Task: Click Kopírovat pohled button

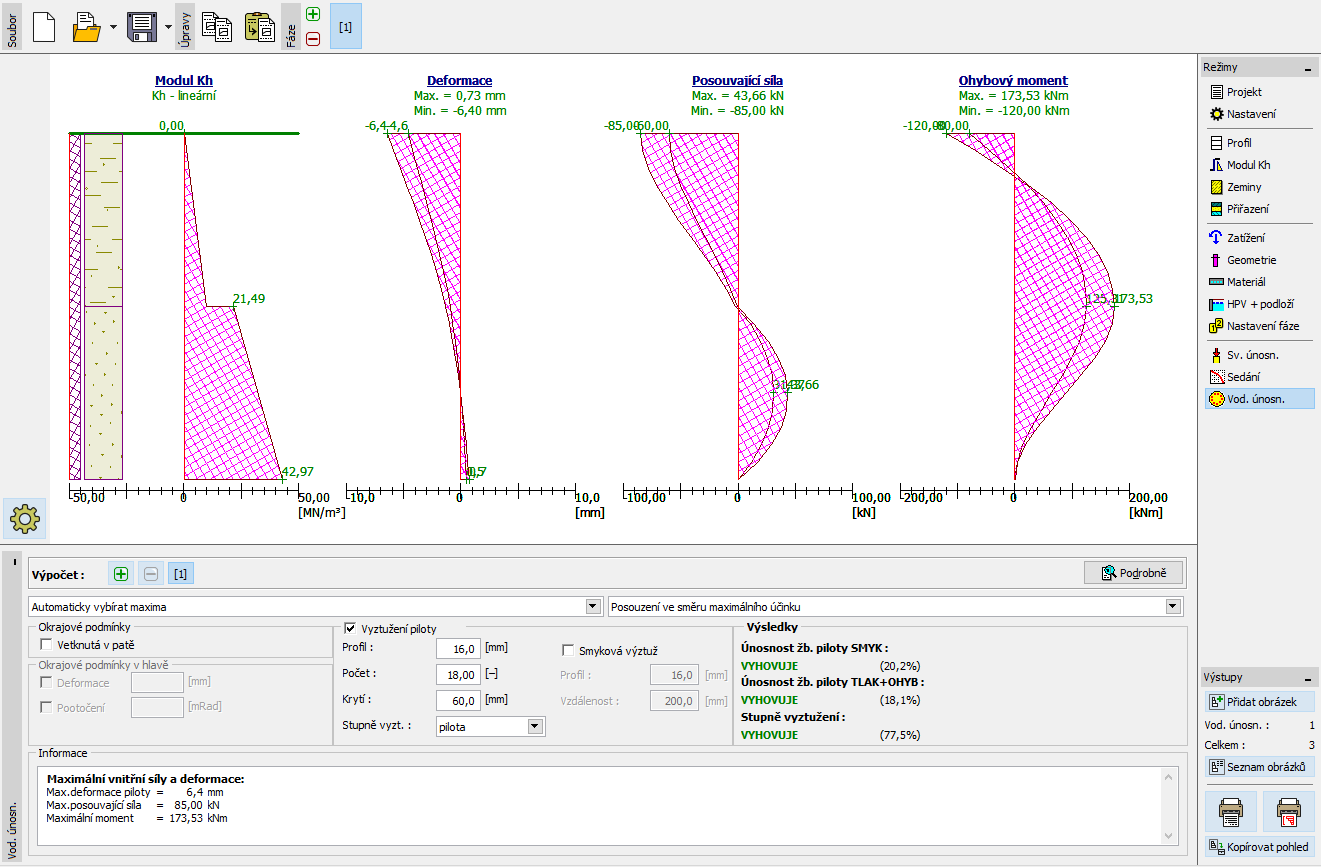Action: 1258,847
